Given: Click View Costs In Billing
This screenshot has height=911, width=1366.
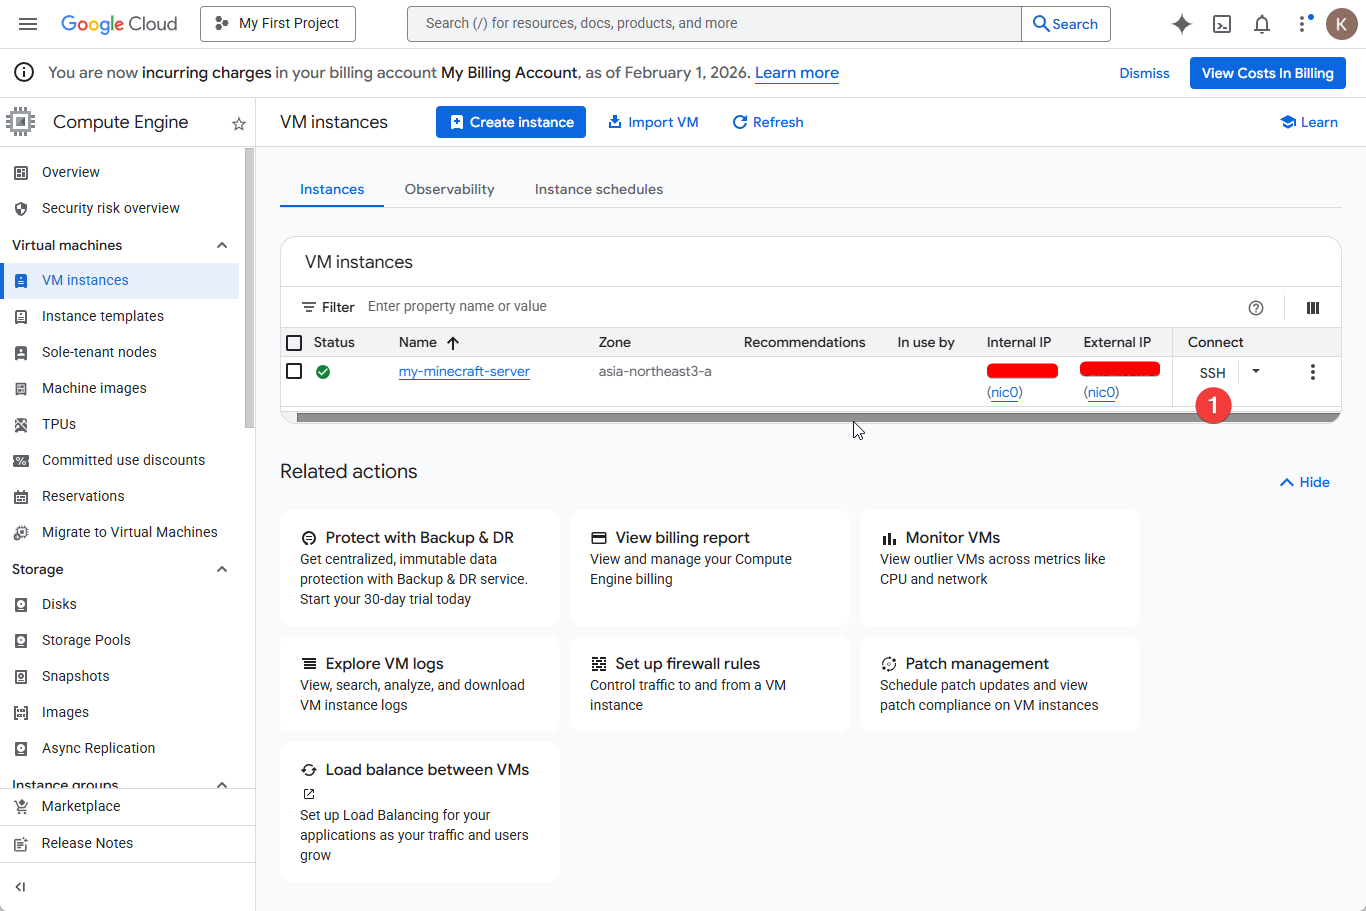Looking at the screenshot, I should point(1268,73).
